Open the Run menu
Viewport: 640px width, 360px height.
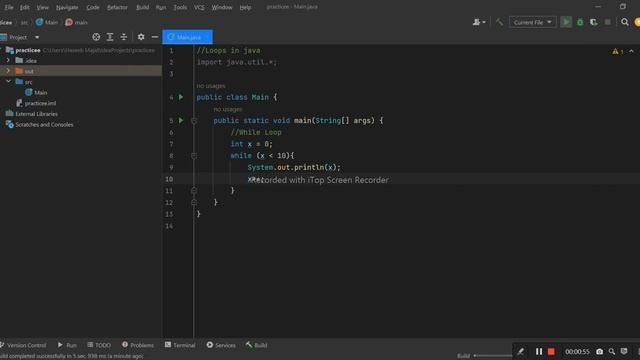(161, 7)
